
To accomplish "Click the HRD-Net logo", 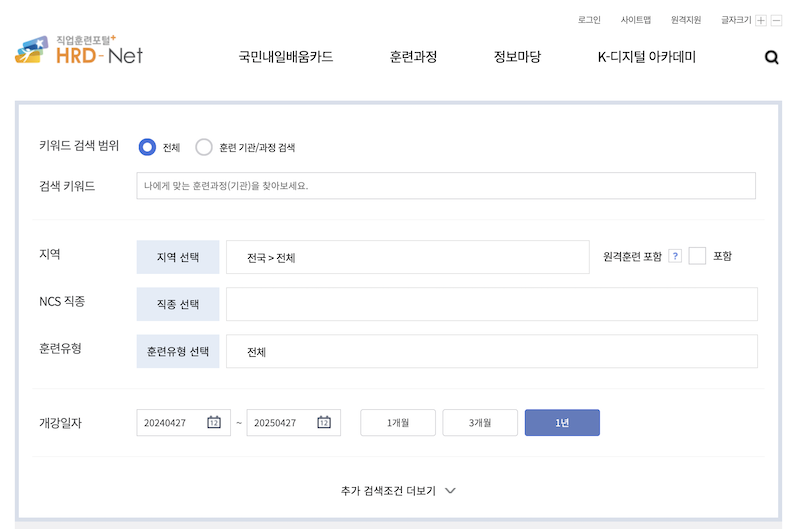I will click(79, 50).
